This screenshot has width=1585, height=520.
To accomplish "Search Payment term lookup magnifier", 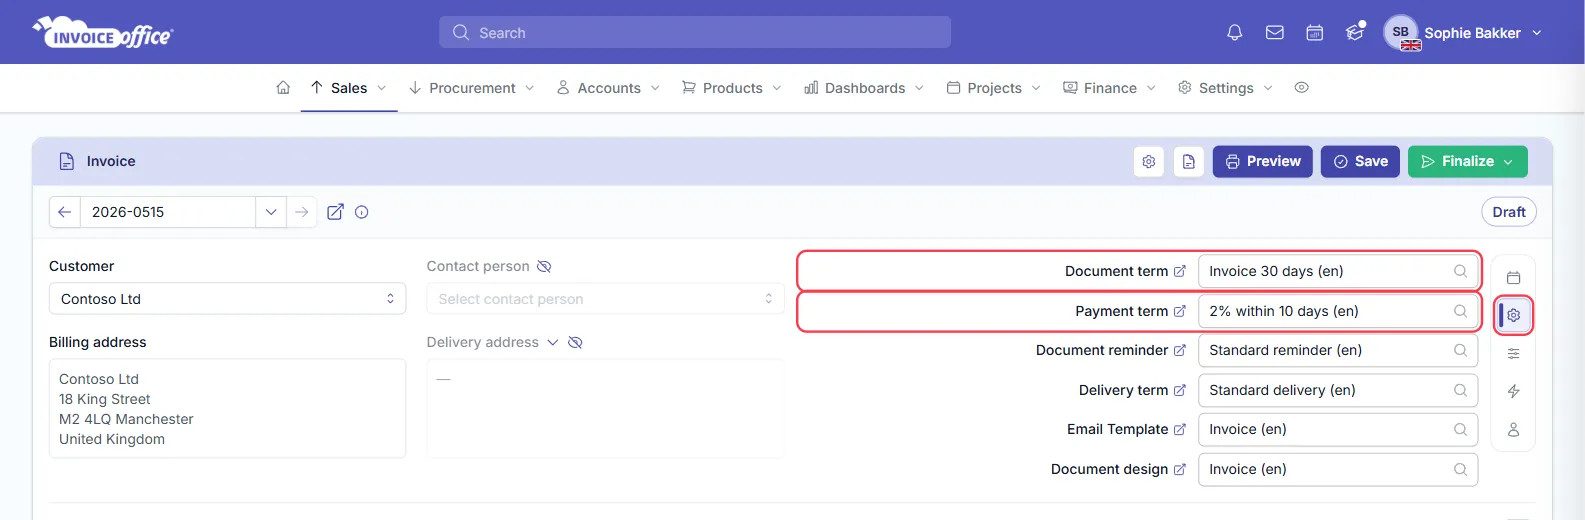I will click(1460, 311).
